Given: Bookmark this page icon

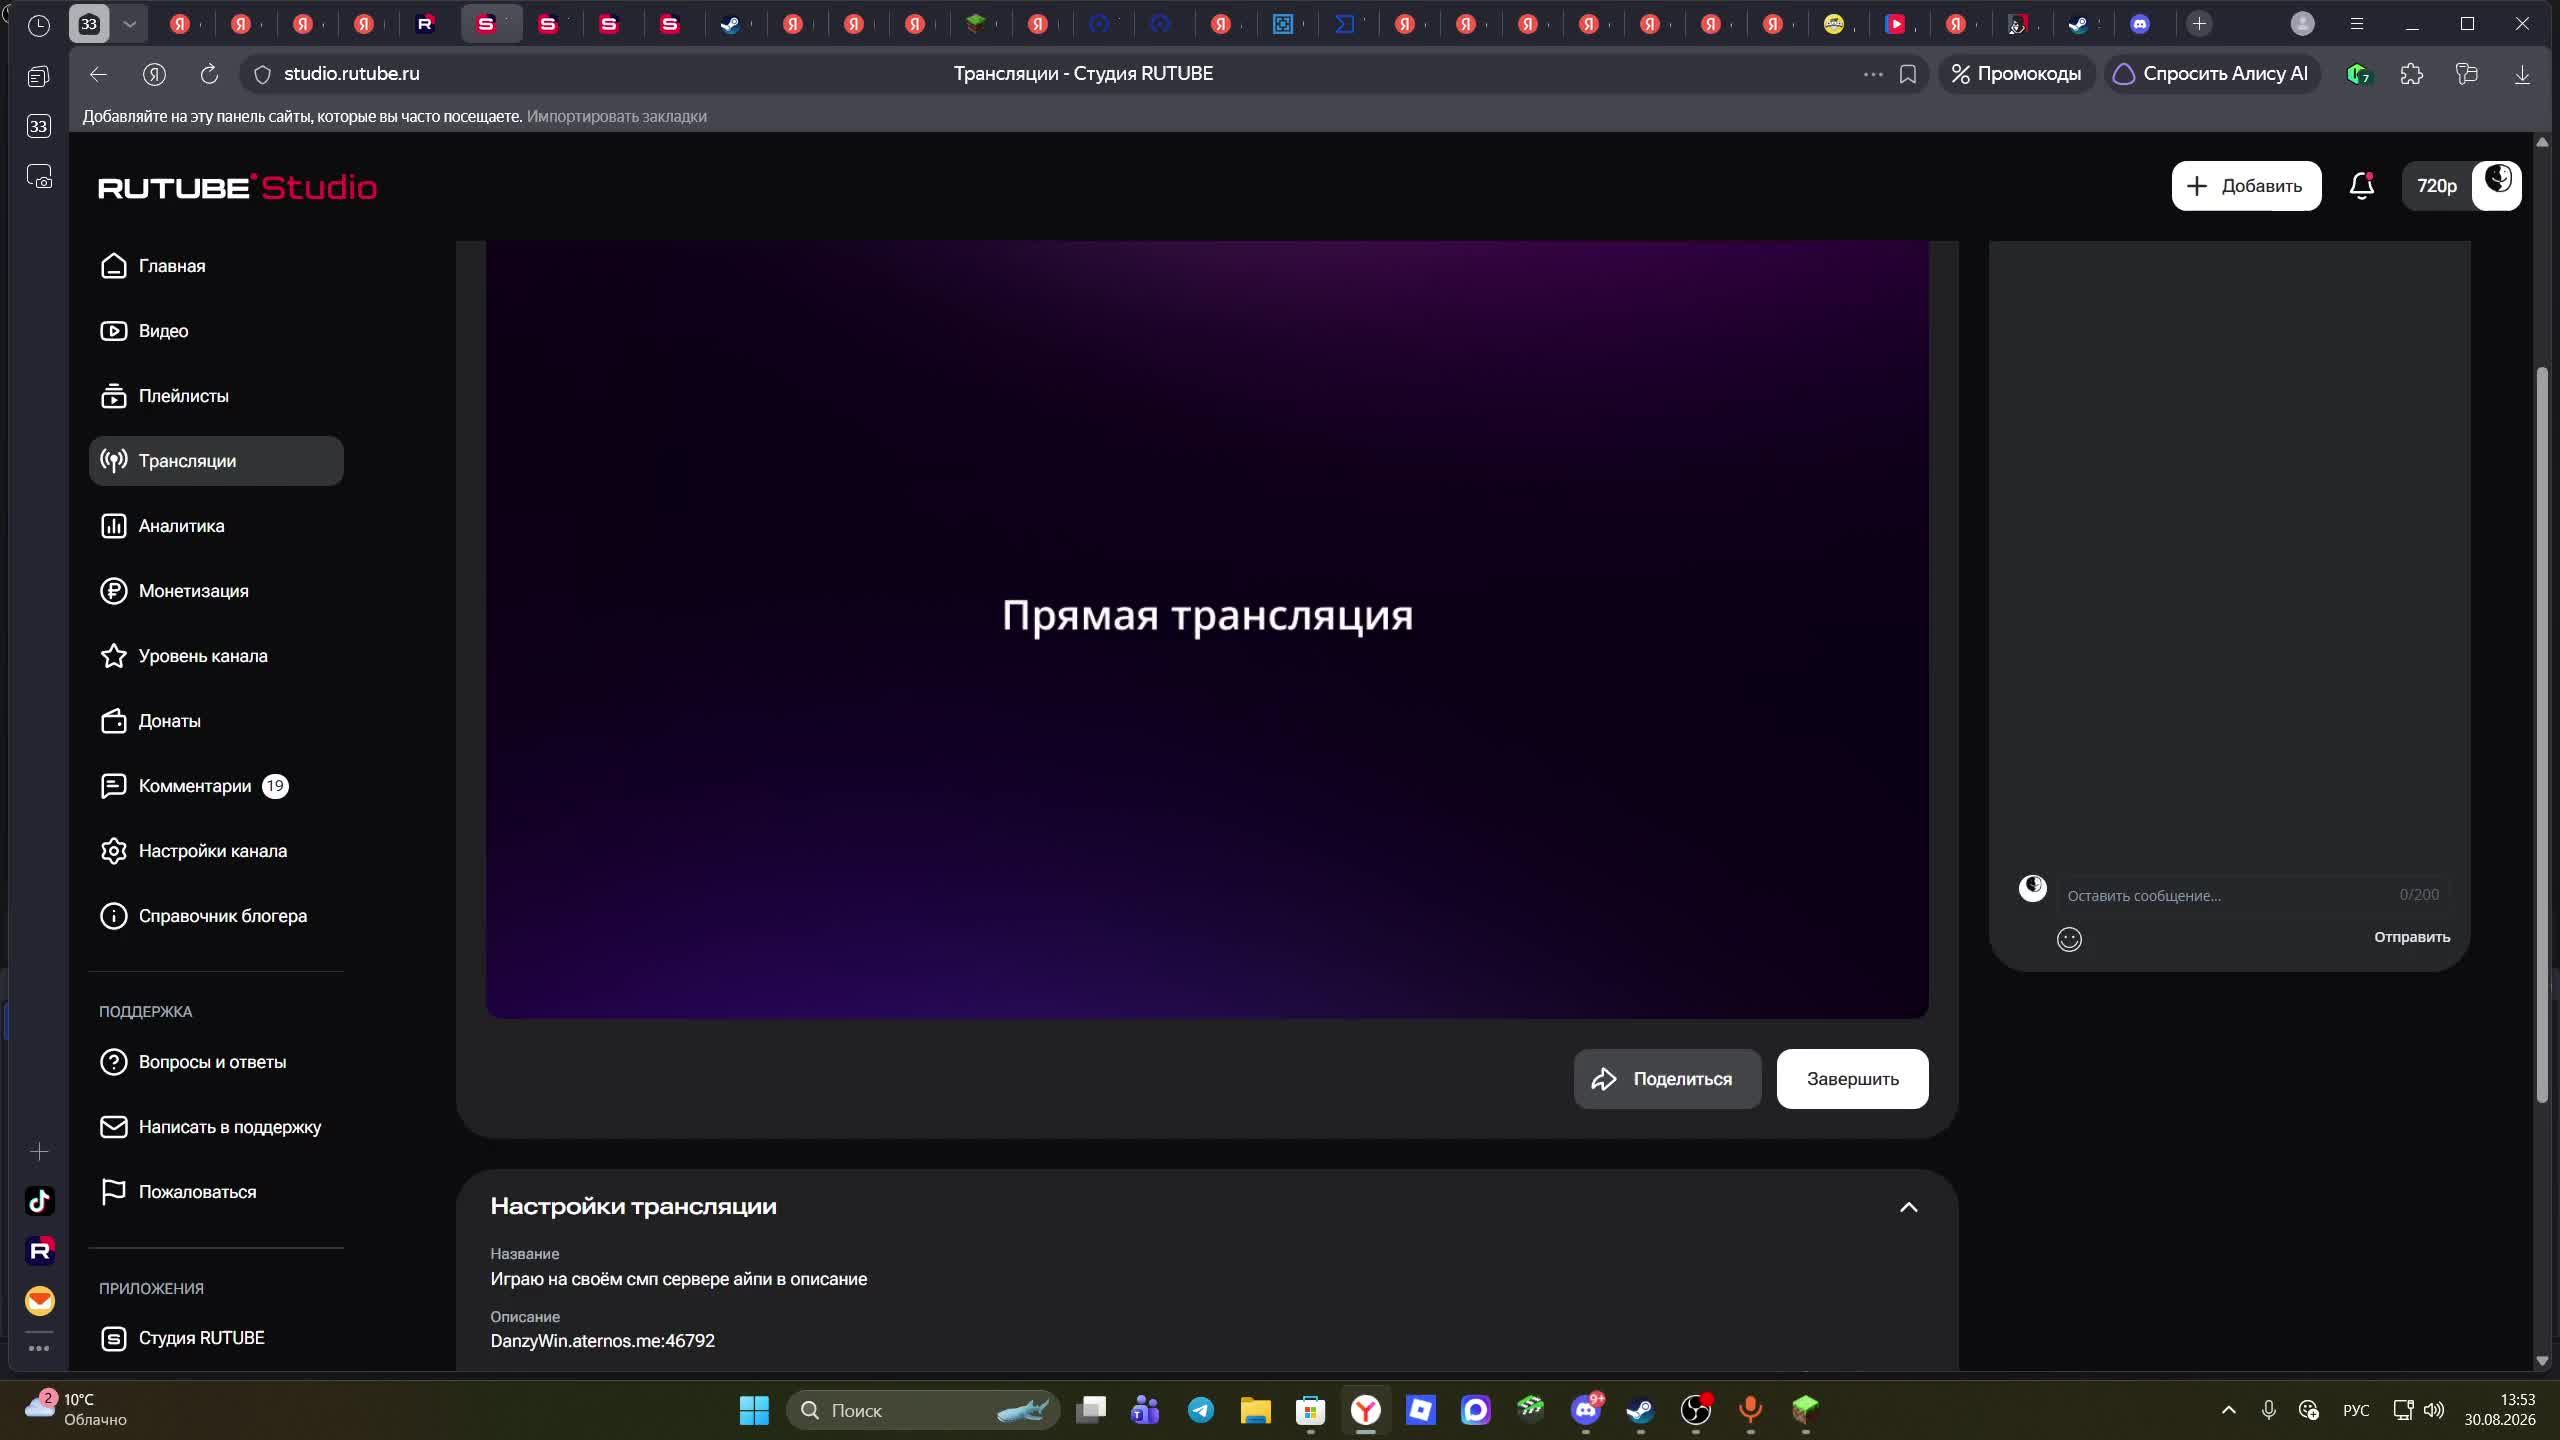Looking at the screenshot, I should tap(1908, 74).
